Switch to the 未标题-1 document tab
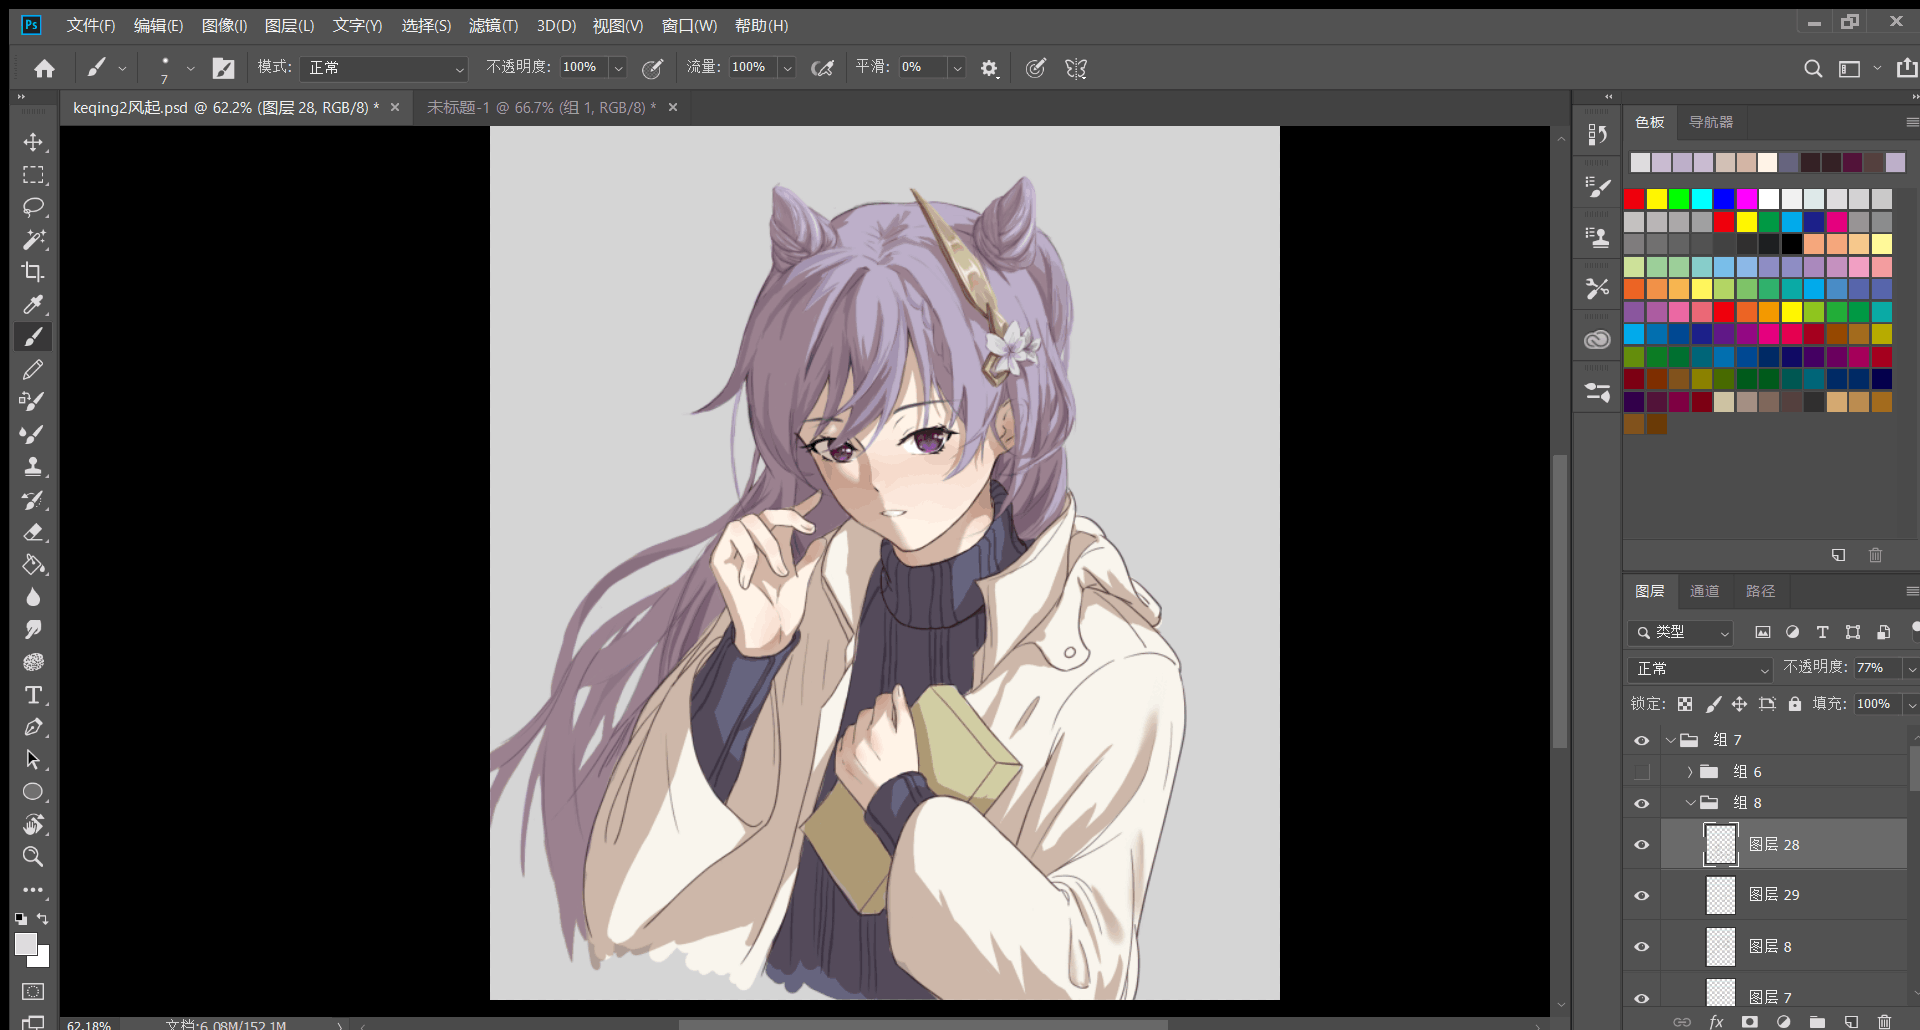The width and height of the screenshot is (1920, 1030). 541,107
